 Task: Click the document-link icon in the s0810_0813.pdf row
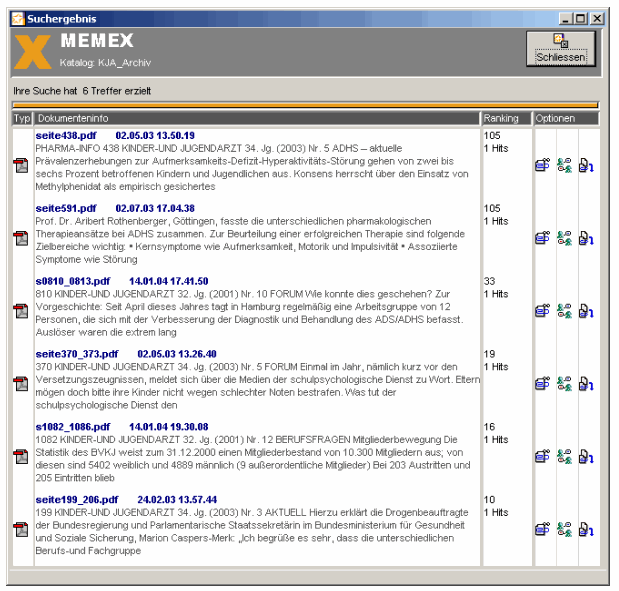point(587,311)
